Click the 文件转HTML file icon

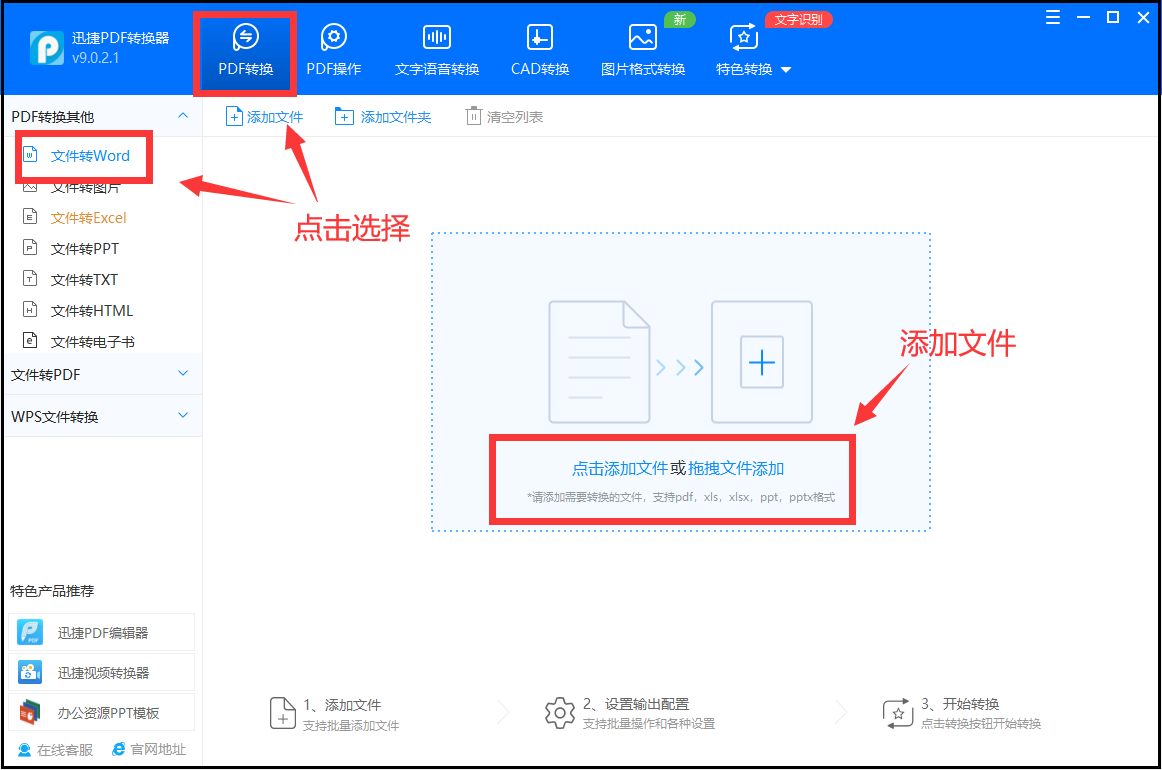[30, 310]
